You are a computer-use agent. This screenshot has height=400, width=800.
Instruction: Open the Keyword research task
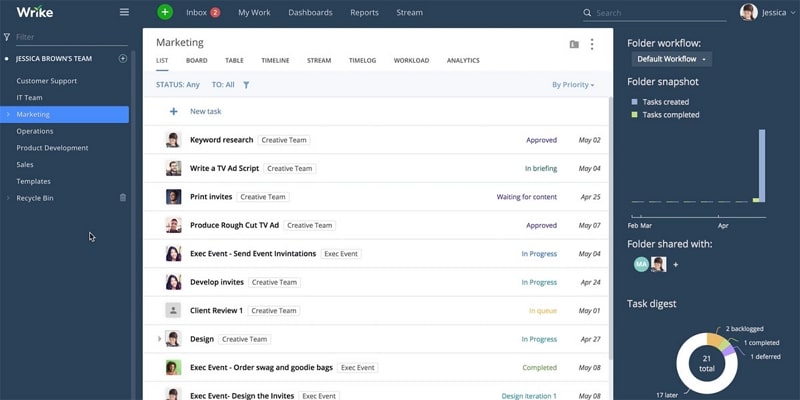click(x=221, y=140)
